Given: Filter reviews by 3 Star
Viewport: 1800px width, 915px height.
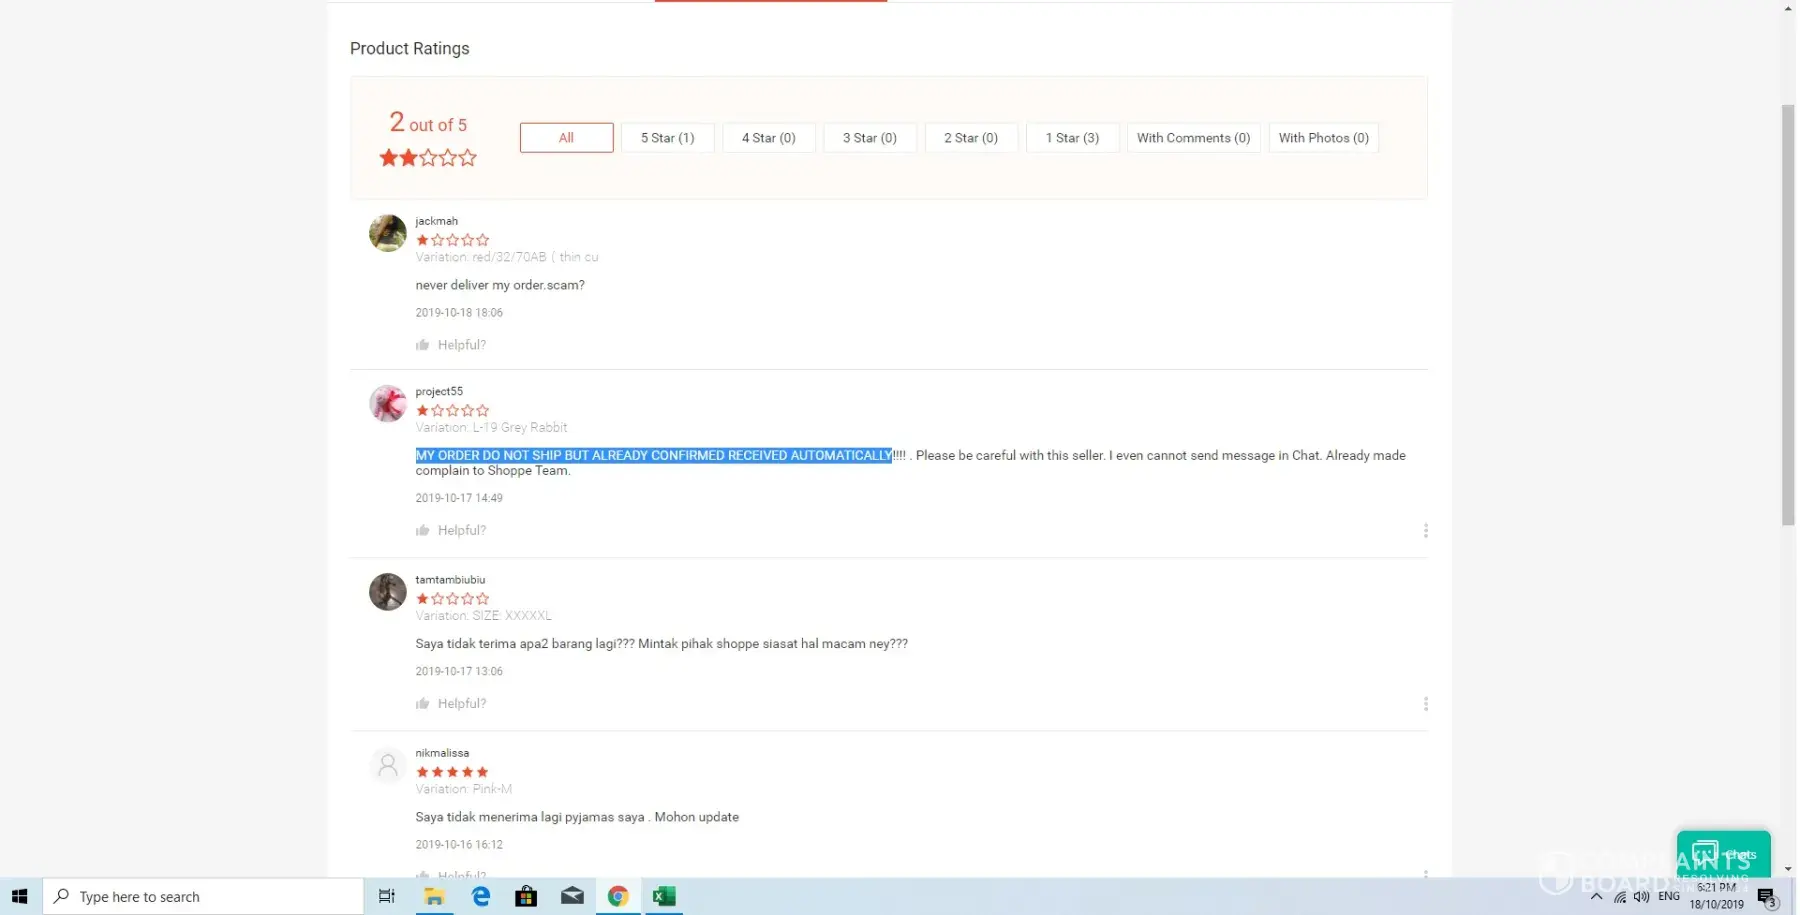Looking at the screenshot, I should coord(869,138).
